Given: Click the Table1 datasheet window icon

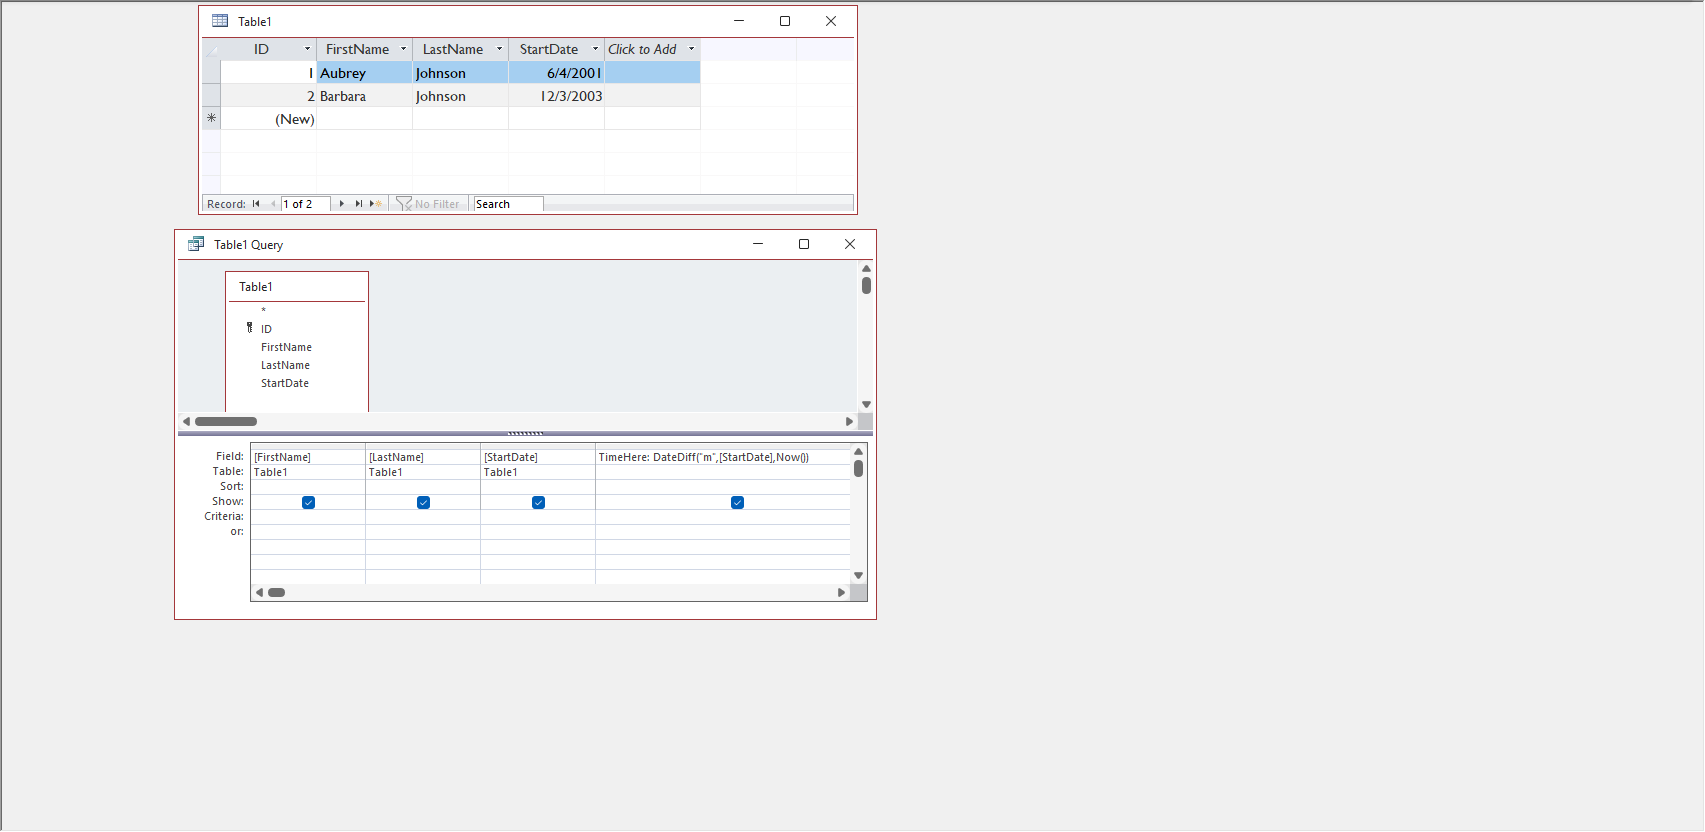Looking at the screenshot, I should point(220,21).
